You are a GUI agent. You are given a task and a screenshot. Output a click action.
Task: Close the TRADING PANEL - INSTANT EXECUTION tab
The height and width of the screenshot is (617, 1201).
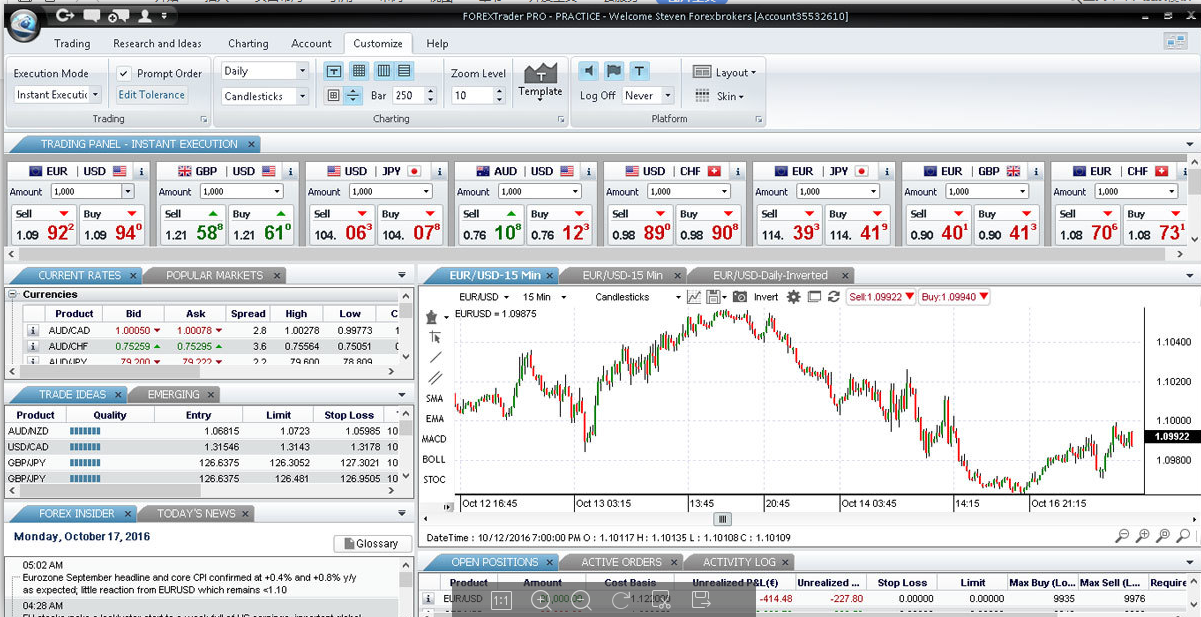pos(253,144)
